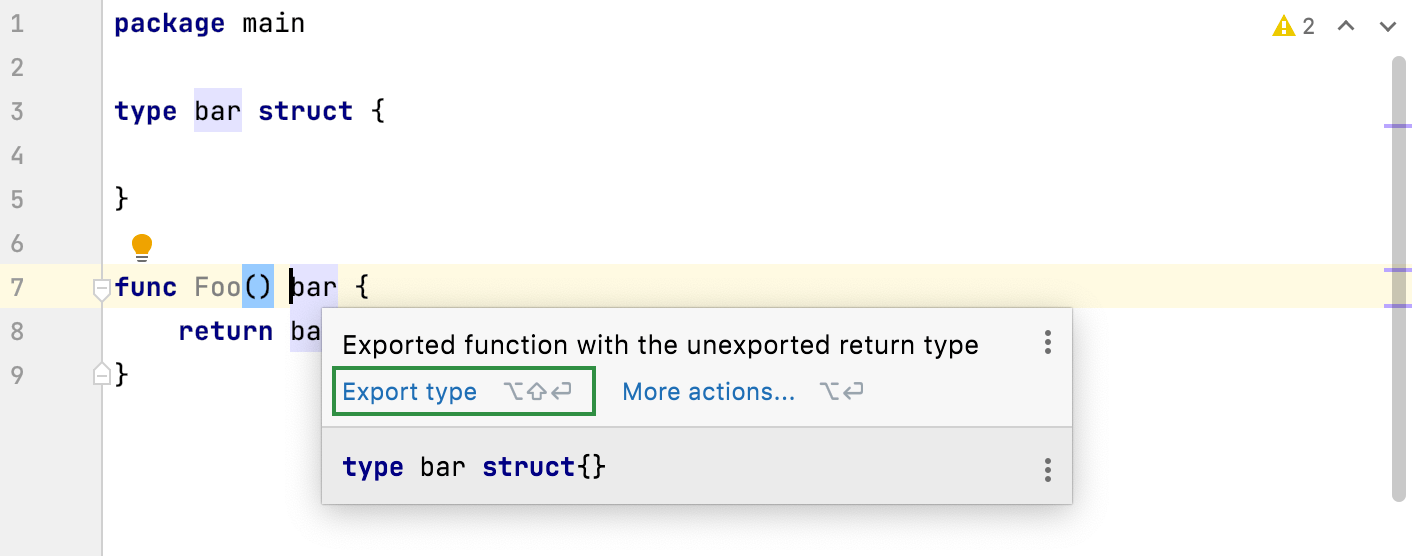This screenshot has width=1412, height=556.
Task: Go to previous highlighted problem arrow
Action: (x=1346, y=27)
